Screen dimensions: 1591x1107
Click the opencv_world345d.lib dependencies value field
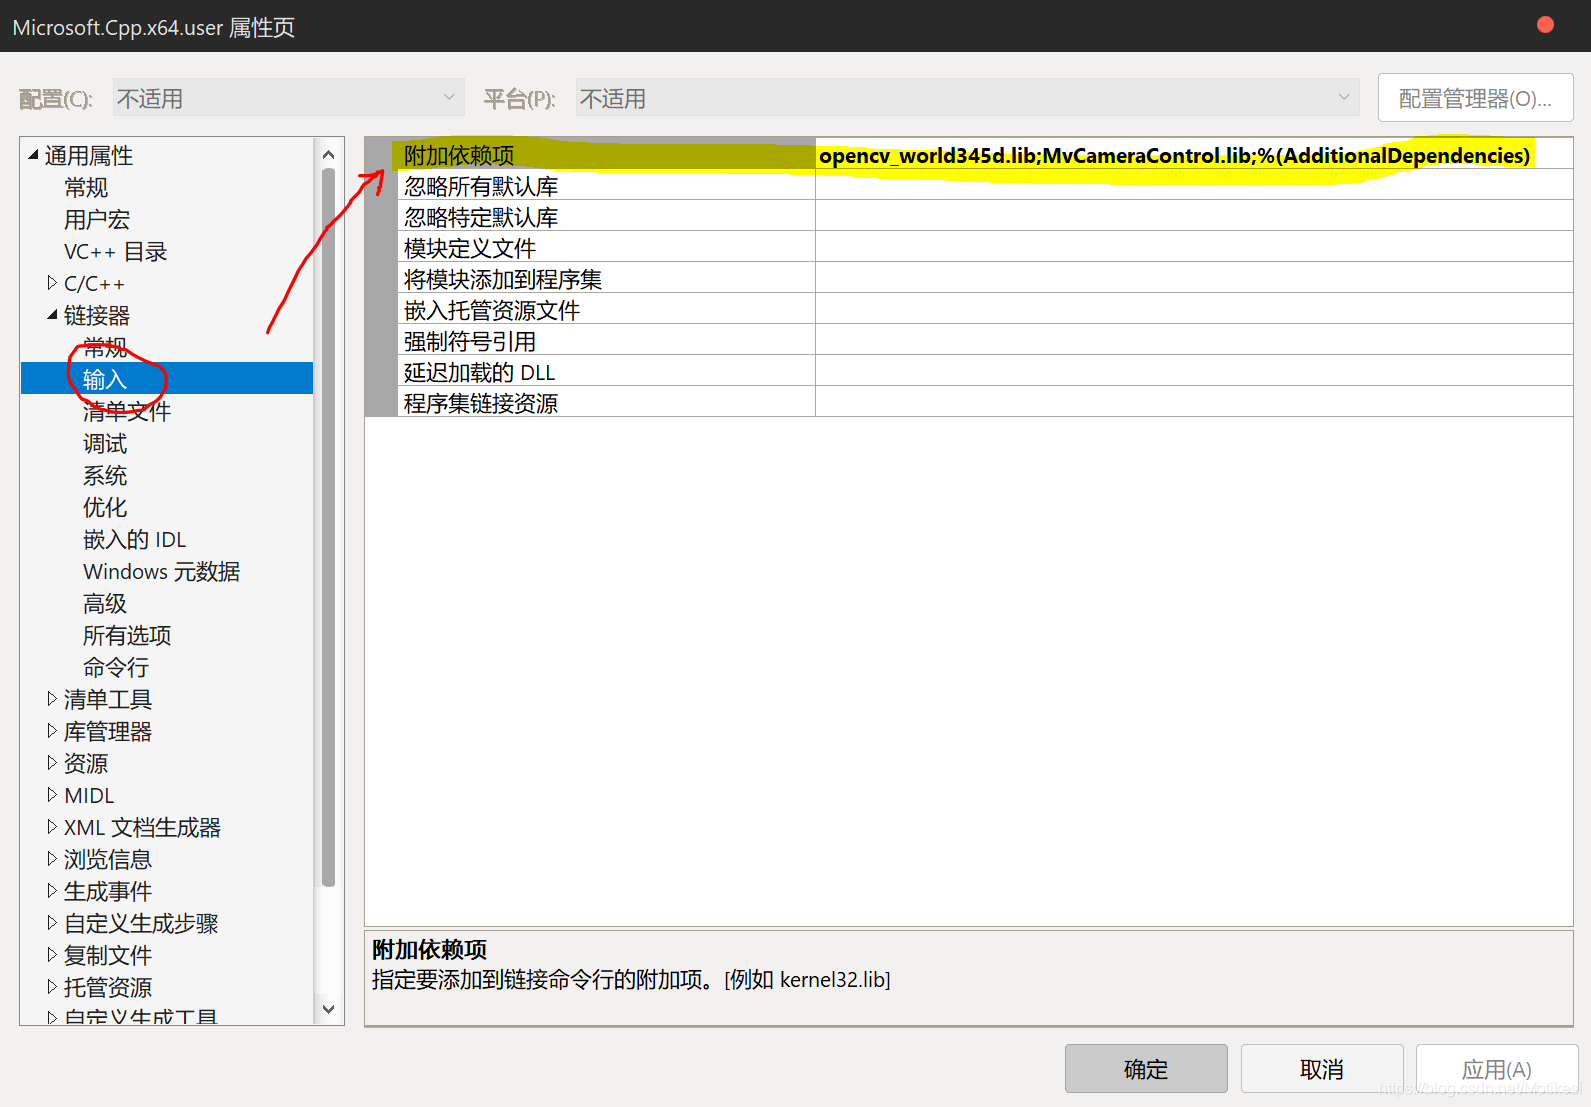[x=1194, y=155]
